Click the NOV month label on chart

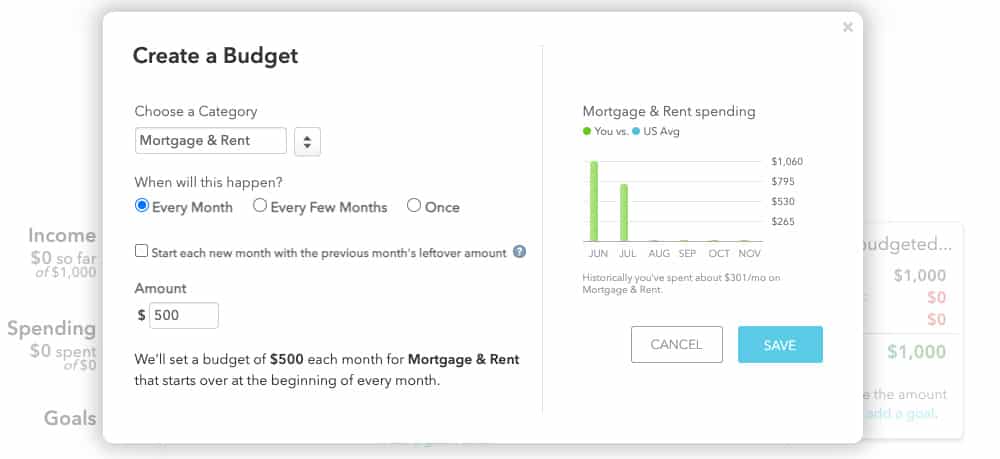[x=749, y=254]
